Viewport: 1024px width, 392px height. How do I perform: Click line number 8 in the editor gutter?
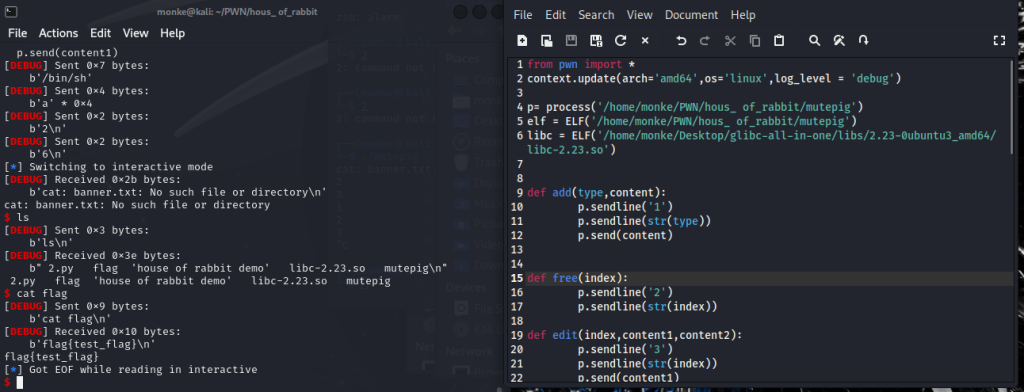[519, 178]
